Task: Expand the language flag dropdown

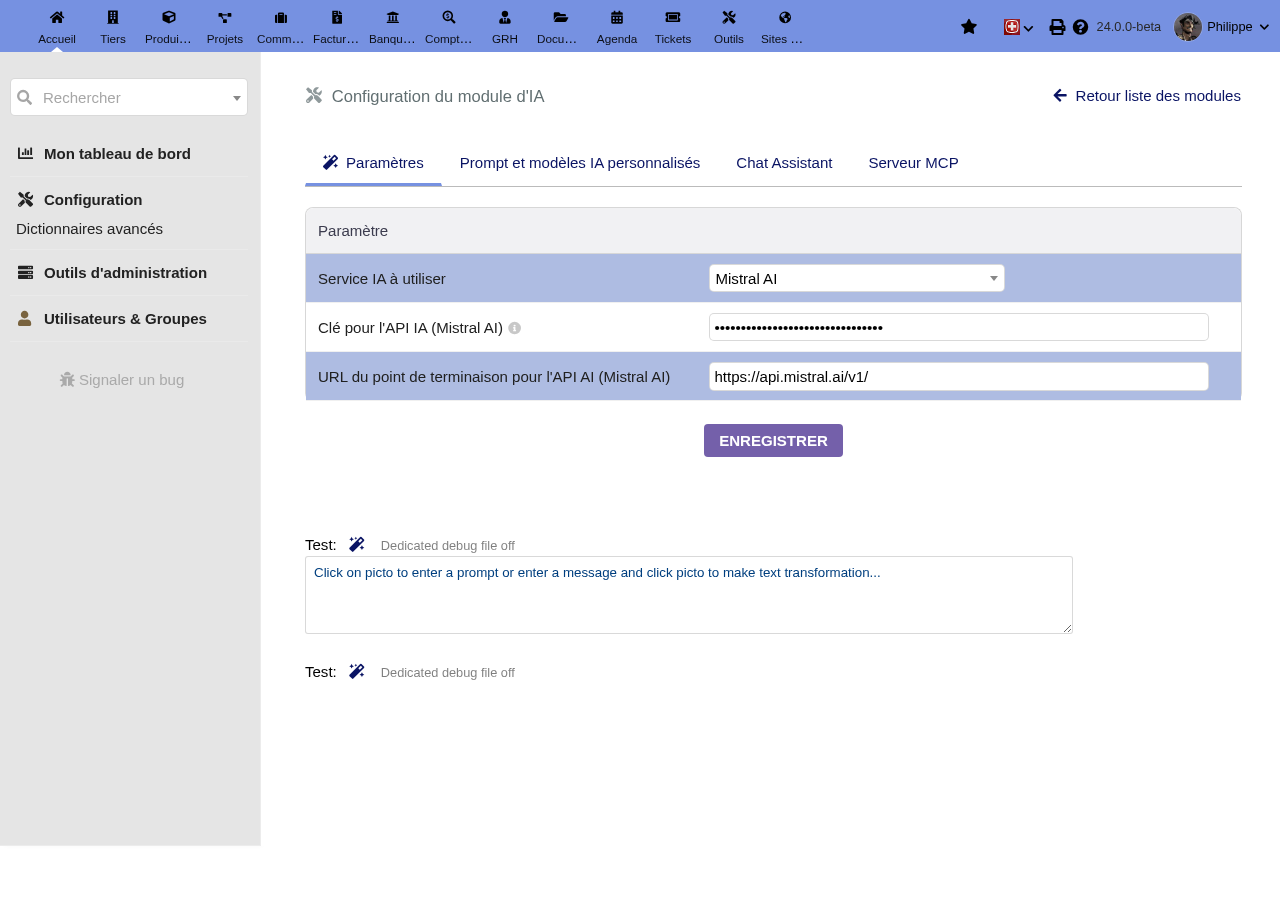Action: 1019,27
